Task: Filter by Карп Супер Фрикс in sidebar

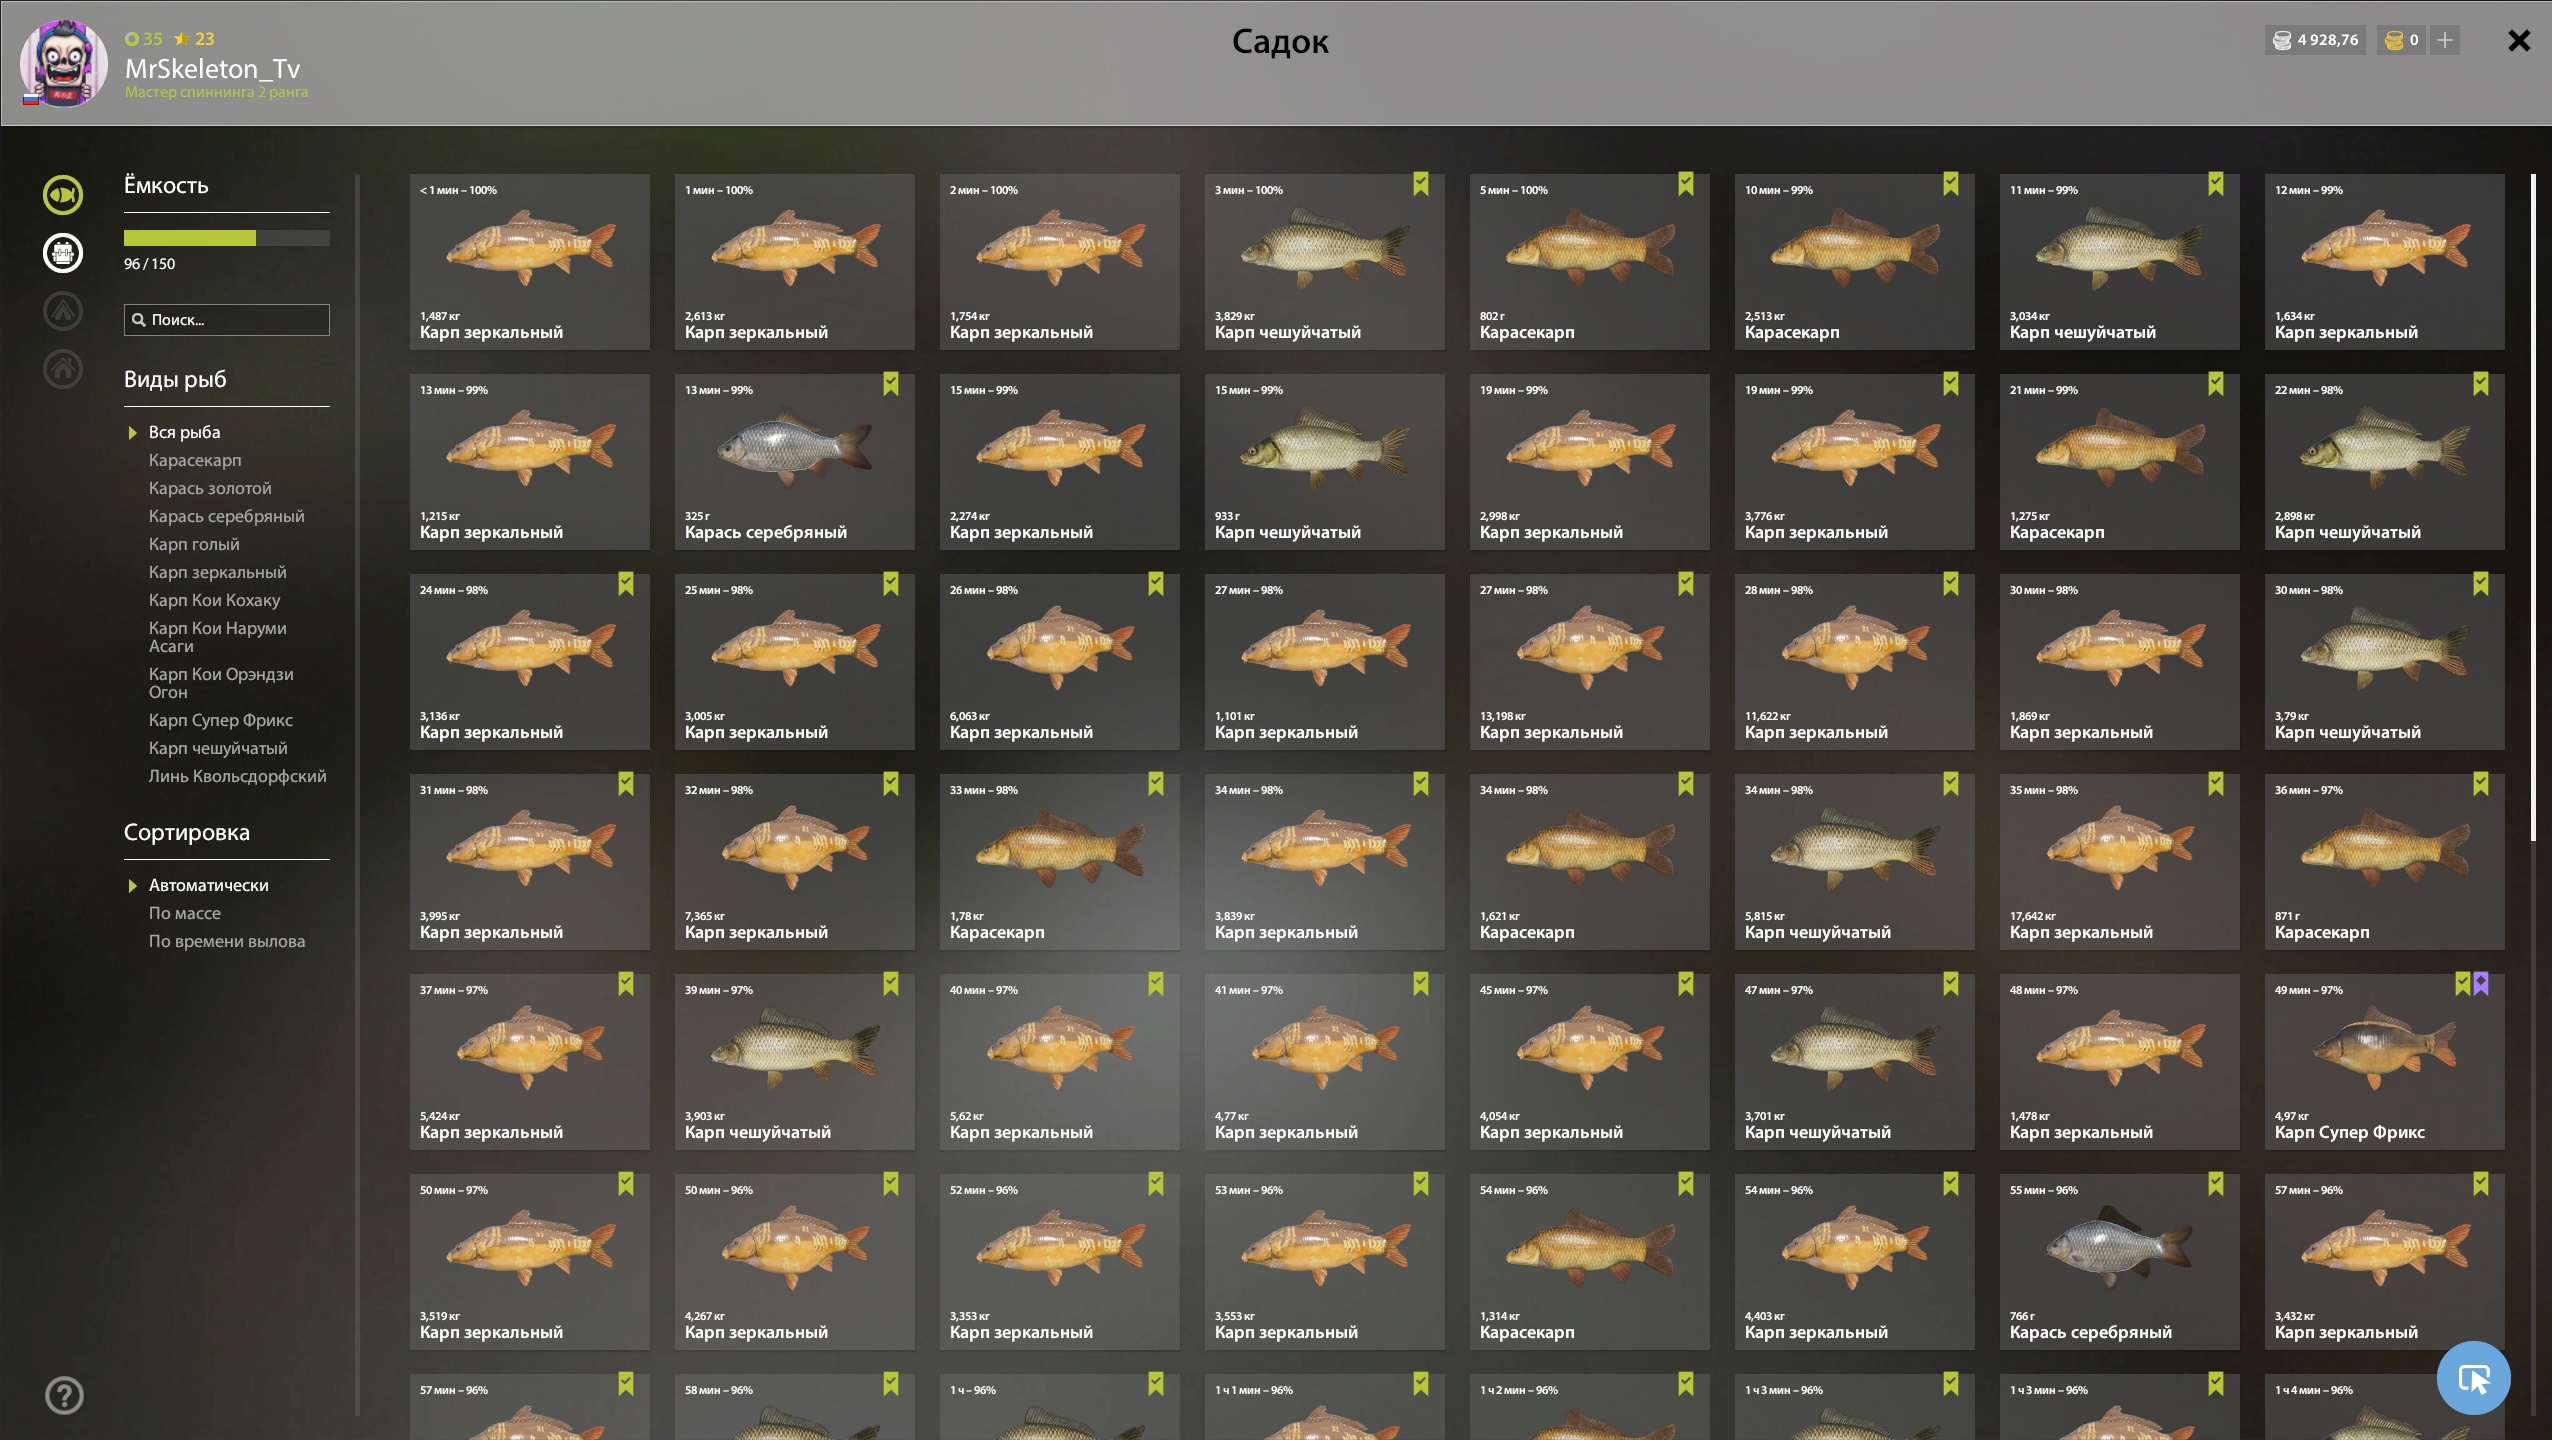Action: pos(221,720)
